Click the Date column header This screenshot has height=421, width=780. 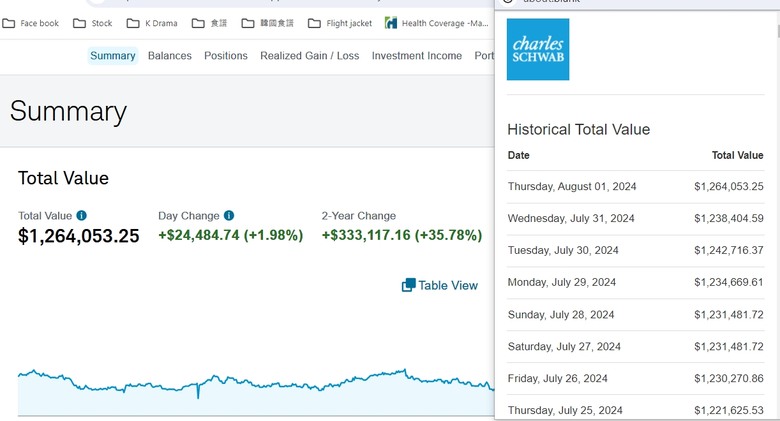point(518,155)
